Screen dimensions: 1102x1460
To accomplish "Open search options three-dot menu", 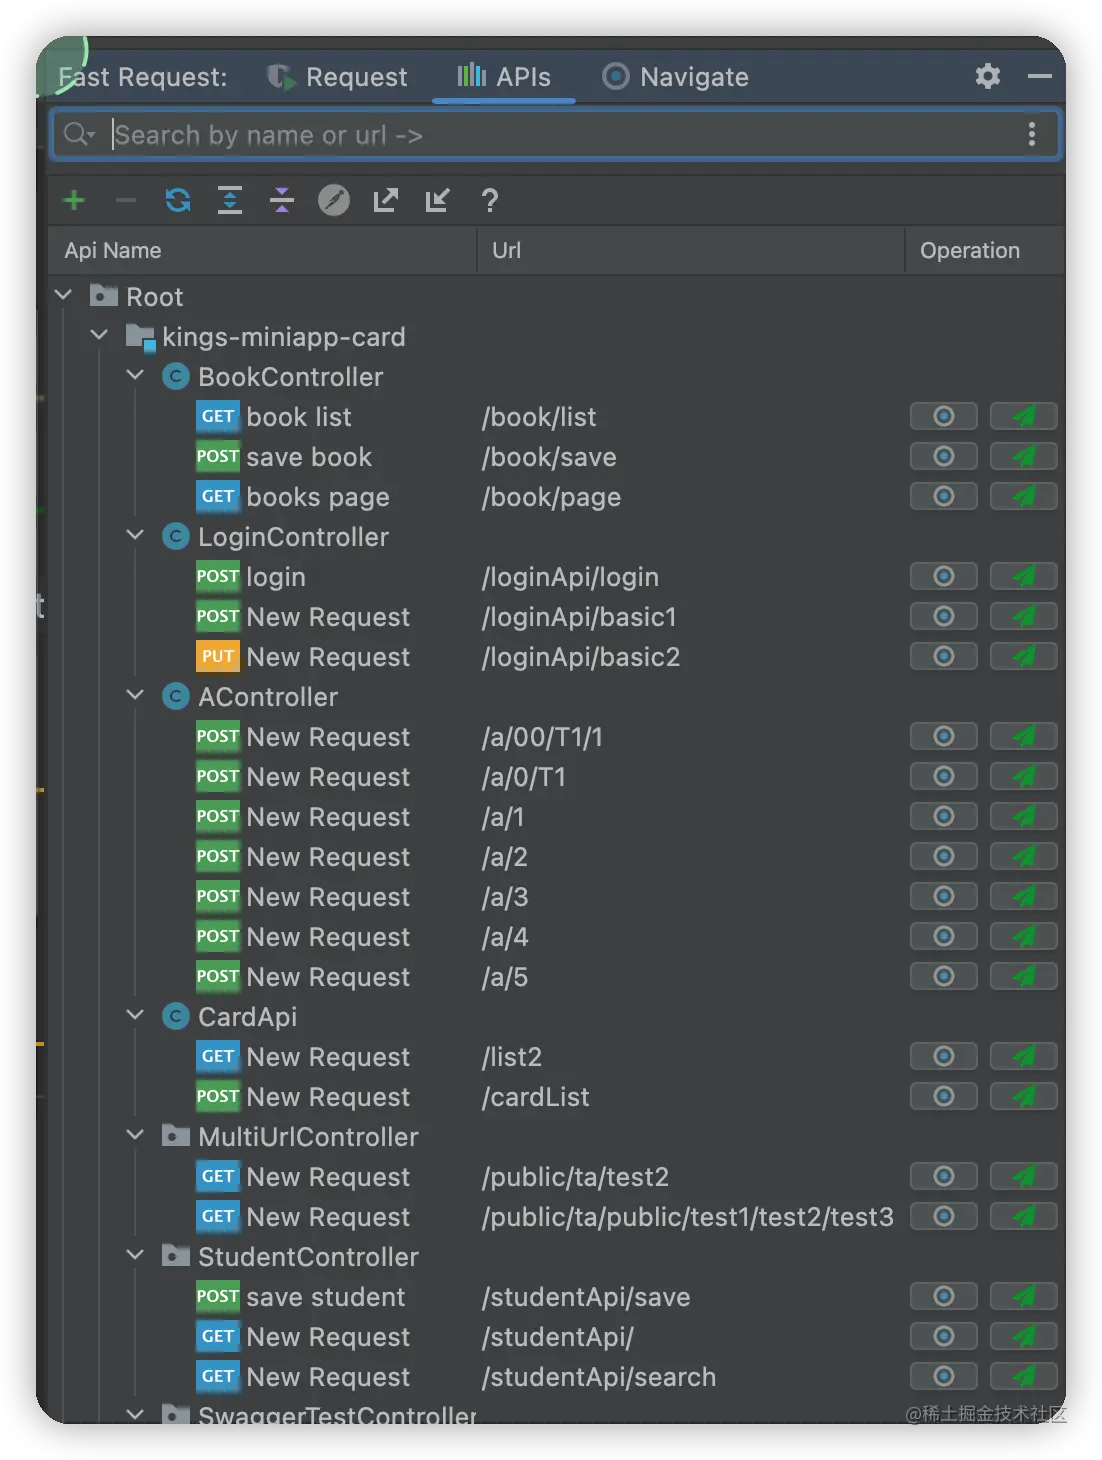I will (1032, 134).
